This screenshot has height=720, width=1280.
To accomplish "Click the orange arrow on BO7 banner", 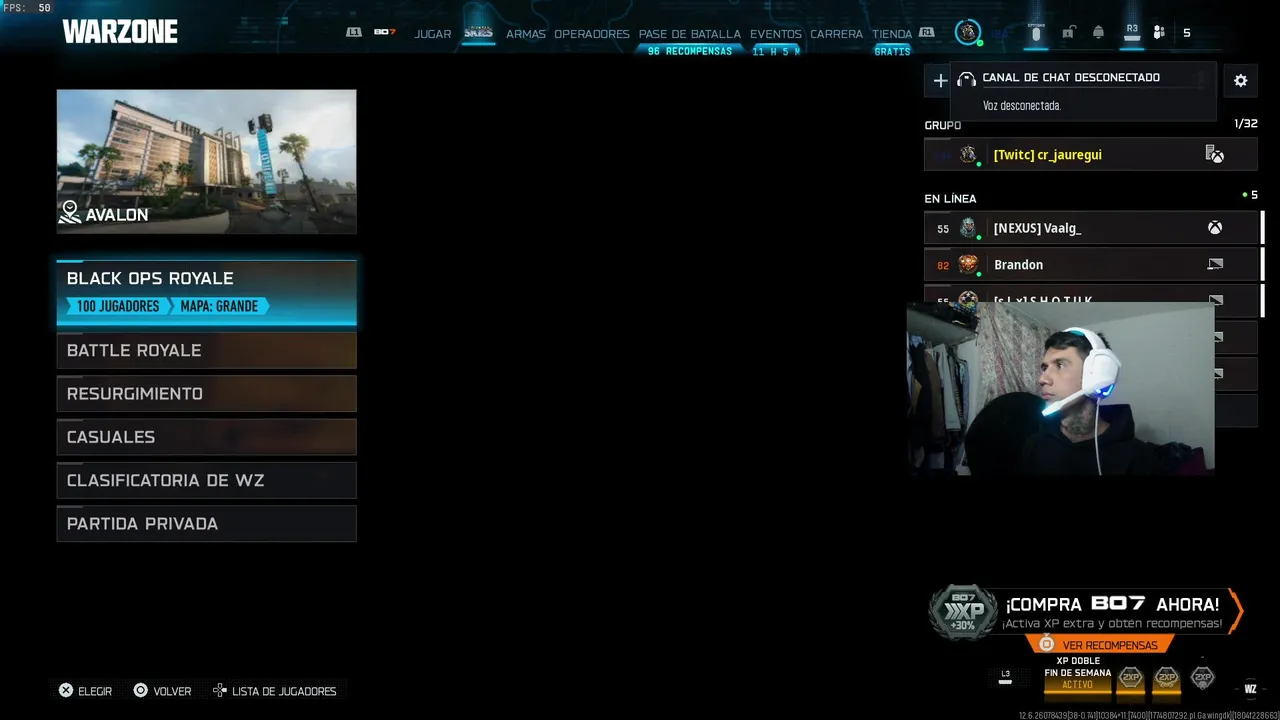I will click(x=1236, y=611).
